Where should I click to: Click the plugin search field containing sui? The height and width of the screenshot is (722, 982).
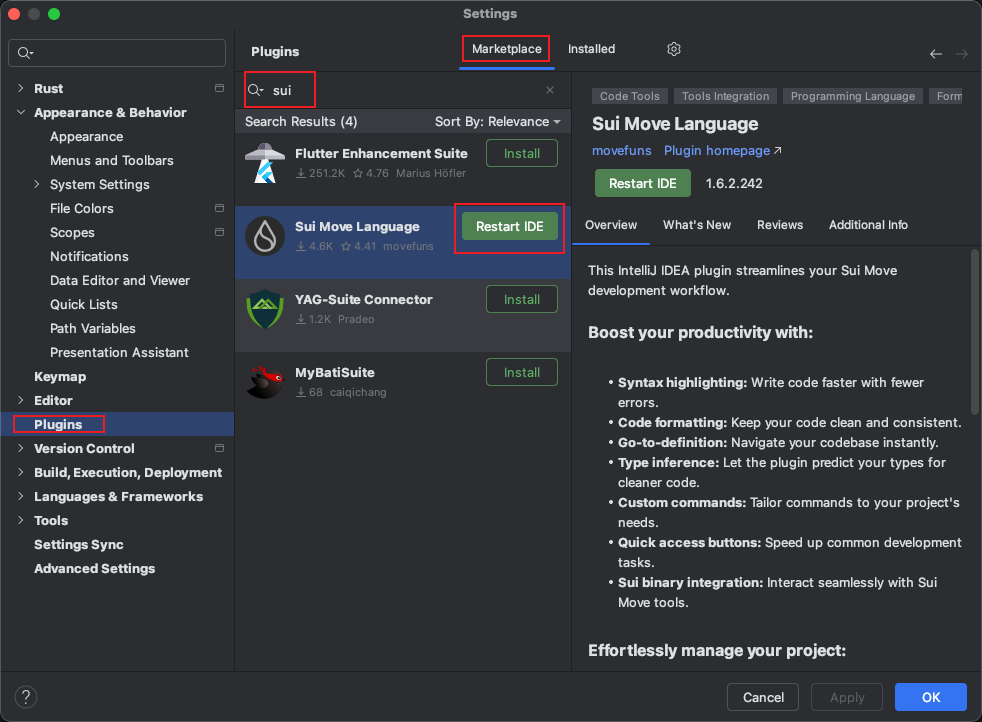401,90
